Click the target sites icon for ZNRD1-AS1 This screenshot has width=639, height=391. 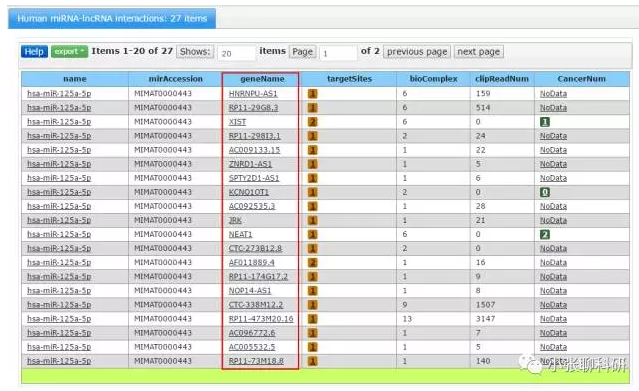pyautogui.click(x=313, y=164)
